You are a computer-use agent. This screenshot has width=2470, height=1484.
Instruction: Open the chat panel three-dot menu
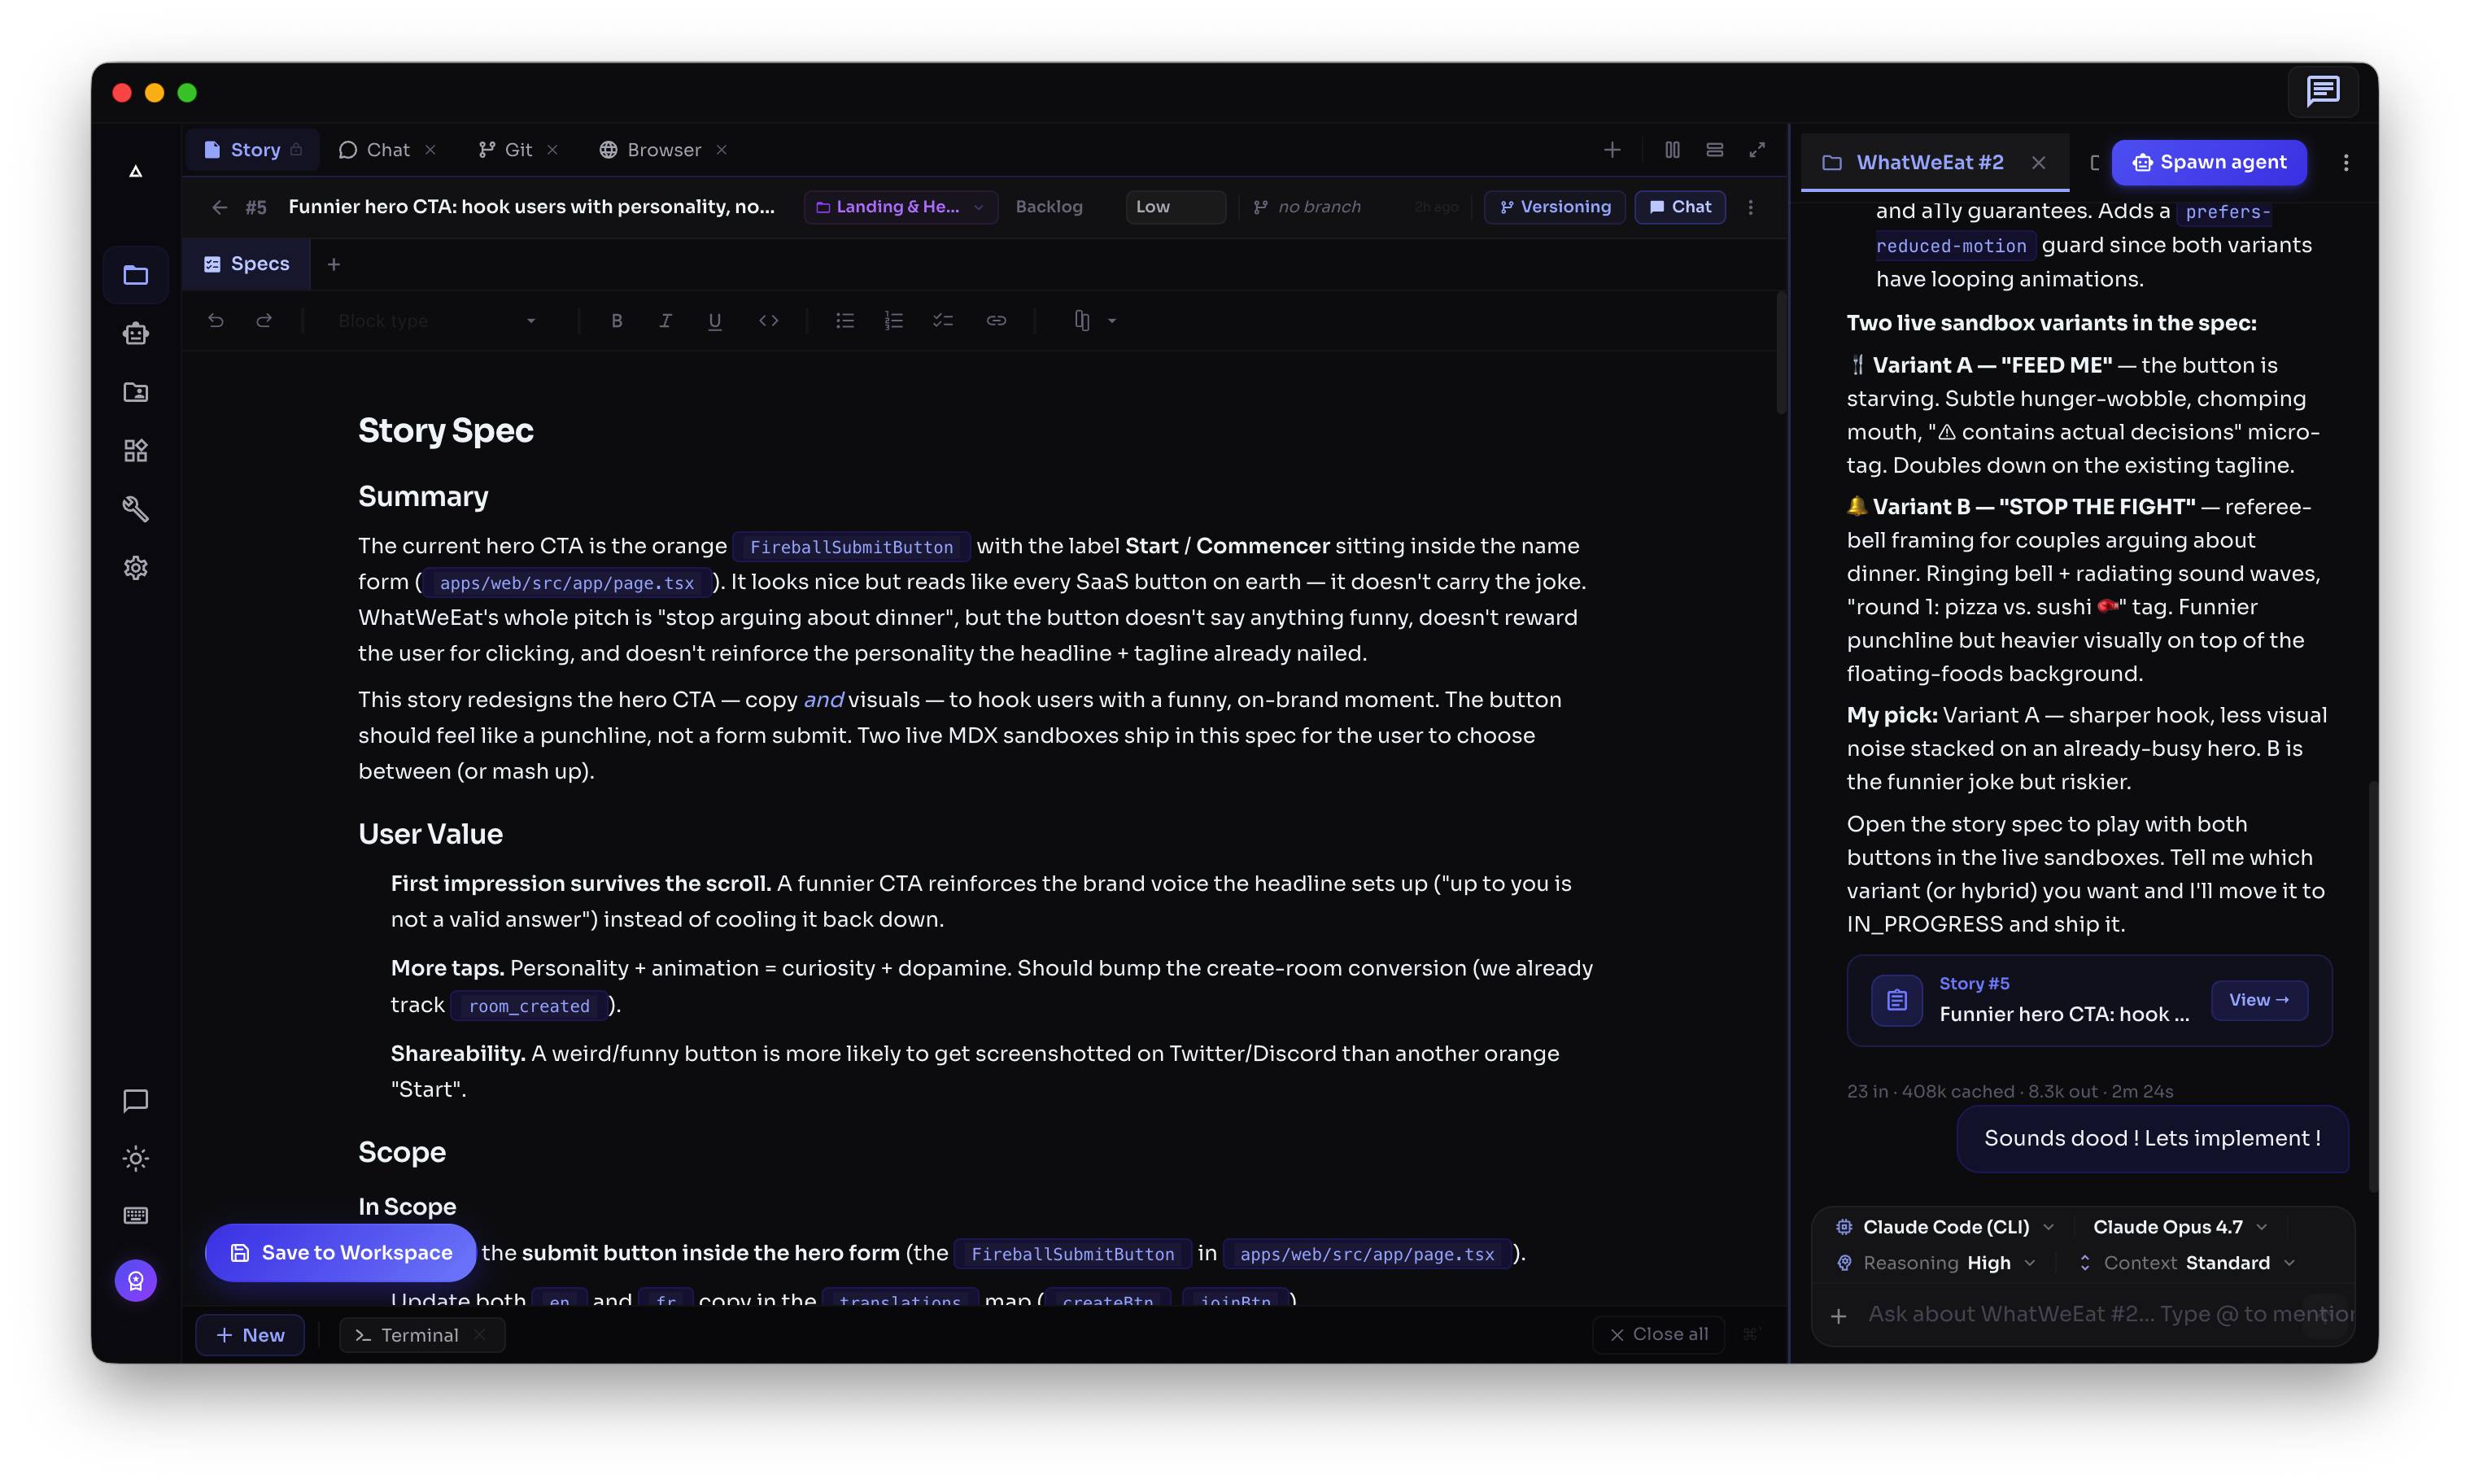(2345, 162)
